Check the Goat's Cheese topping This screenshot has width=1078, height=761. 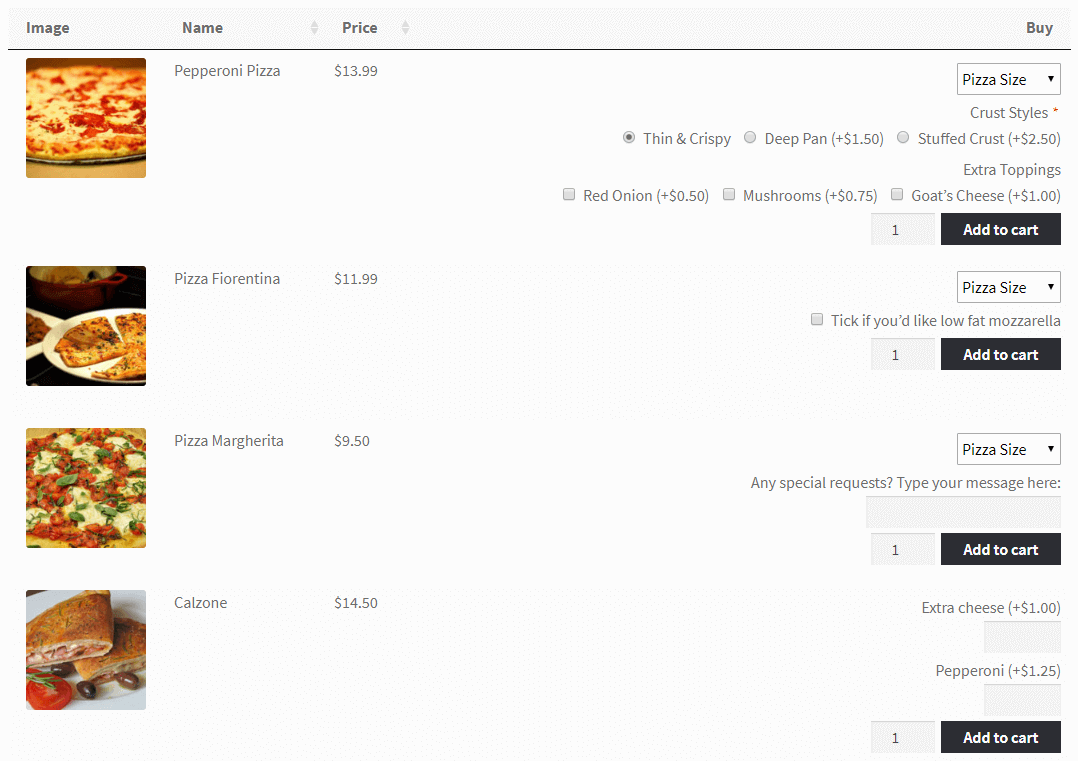(897, 194)
